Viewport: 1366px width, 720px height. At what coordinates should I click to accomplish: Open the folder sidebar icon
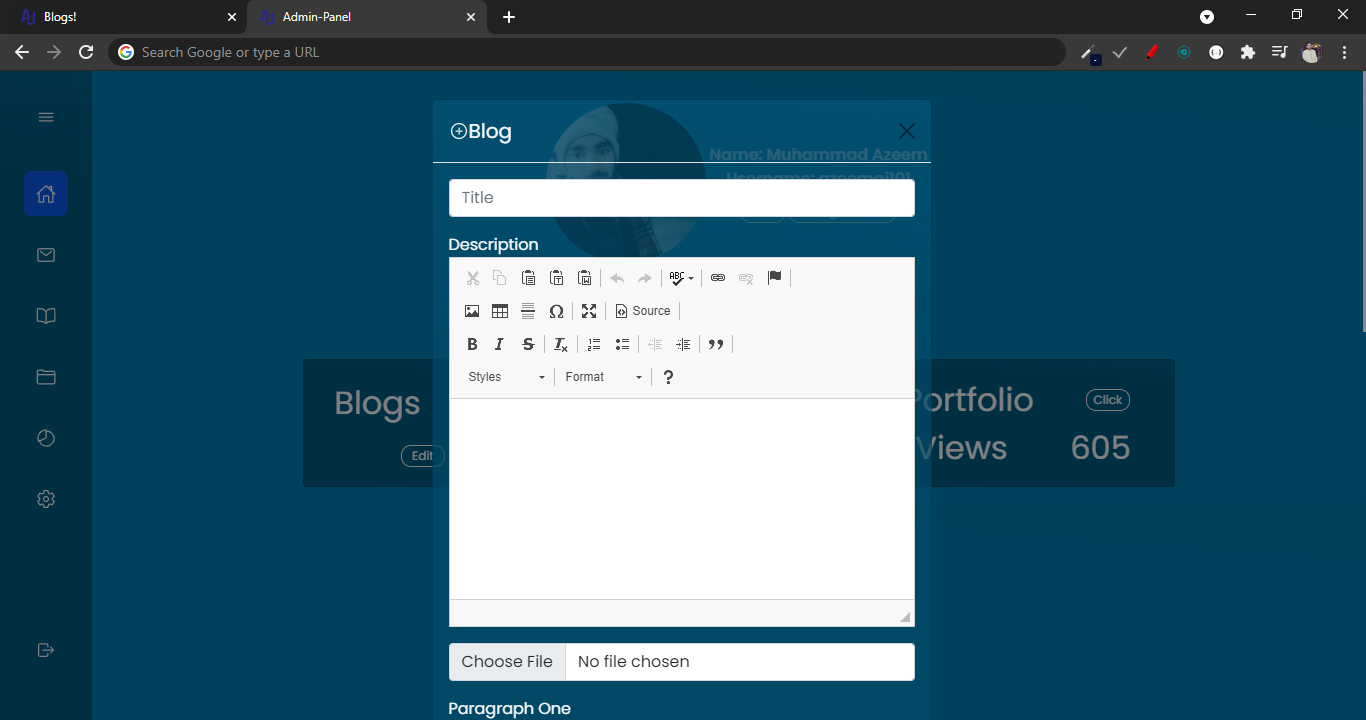click(46, 377)
